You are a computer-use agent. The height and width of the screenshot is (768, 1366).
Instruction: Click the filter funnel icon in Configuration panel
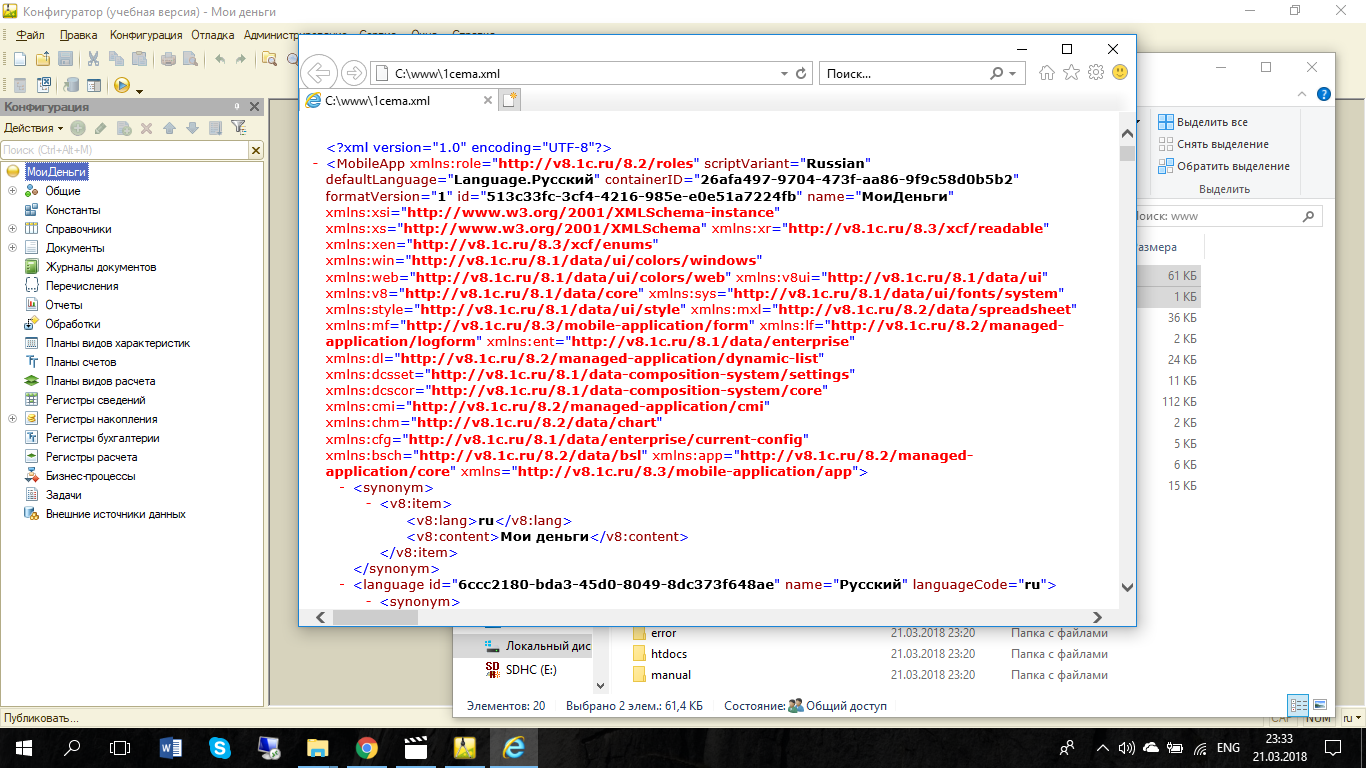(x=237, y=128)
